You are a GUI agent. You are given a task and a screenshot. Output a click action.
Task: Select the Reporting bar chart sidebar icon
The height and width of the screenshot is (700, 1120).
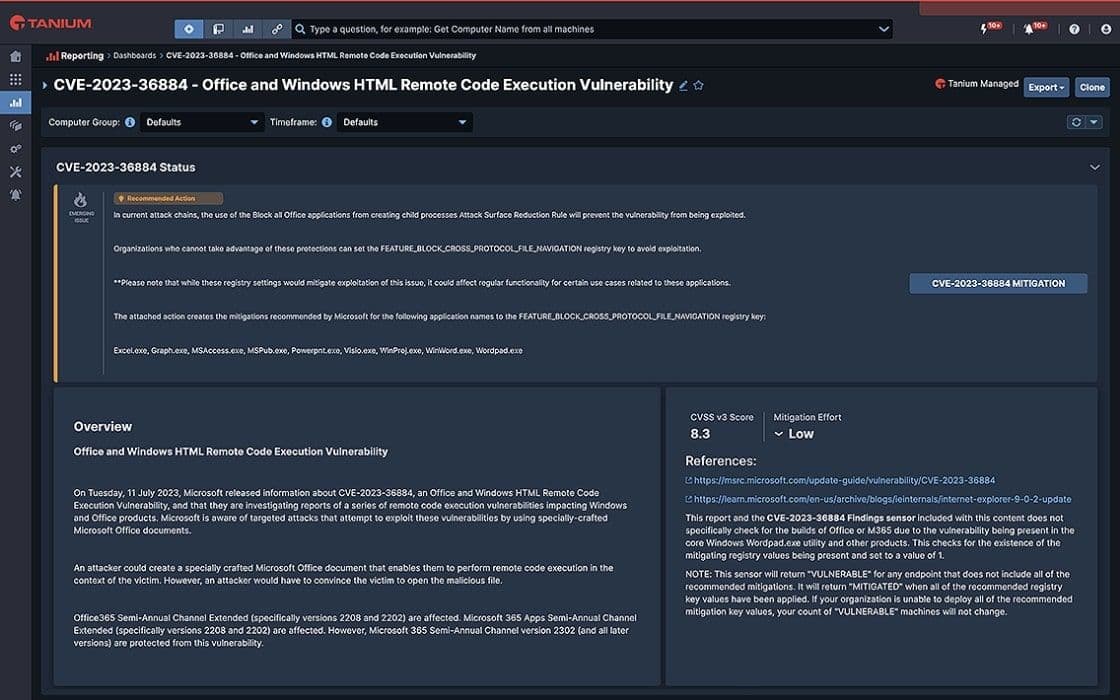coord(15,103)
